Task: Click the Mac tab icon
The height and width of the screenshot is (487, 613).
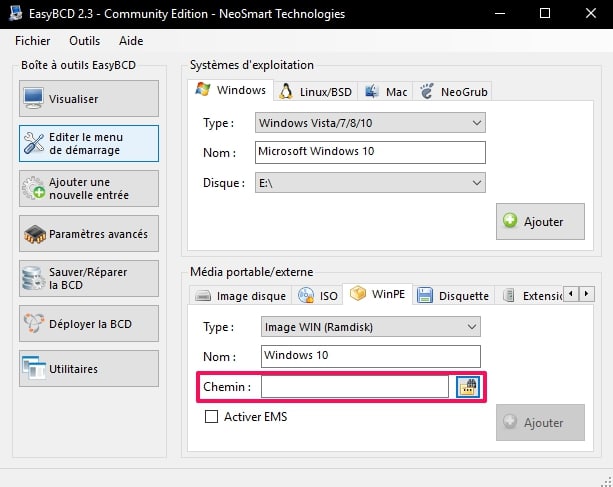Action: tap(371, 91)
